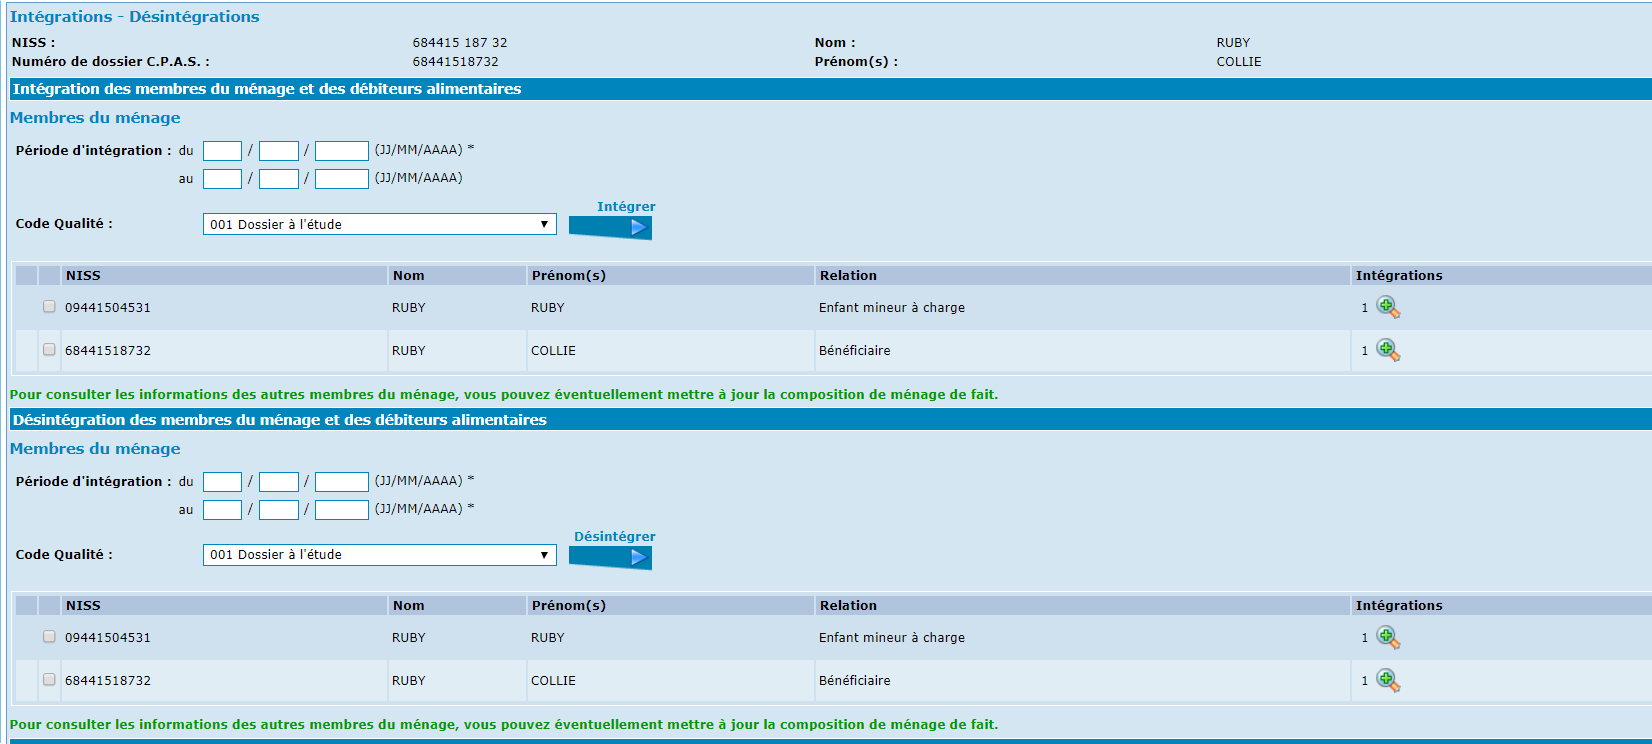Screen dimensions: 1652x744
Task: Tick checkbox for 68441518732 in the Désintégration table
Action: (x=49, y=680)
